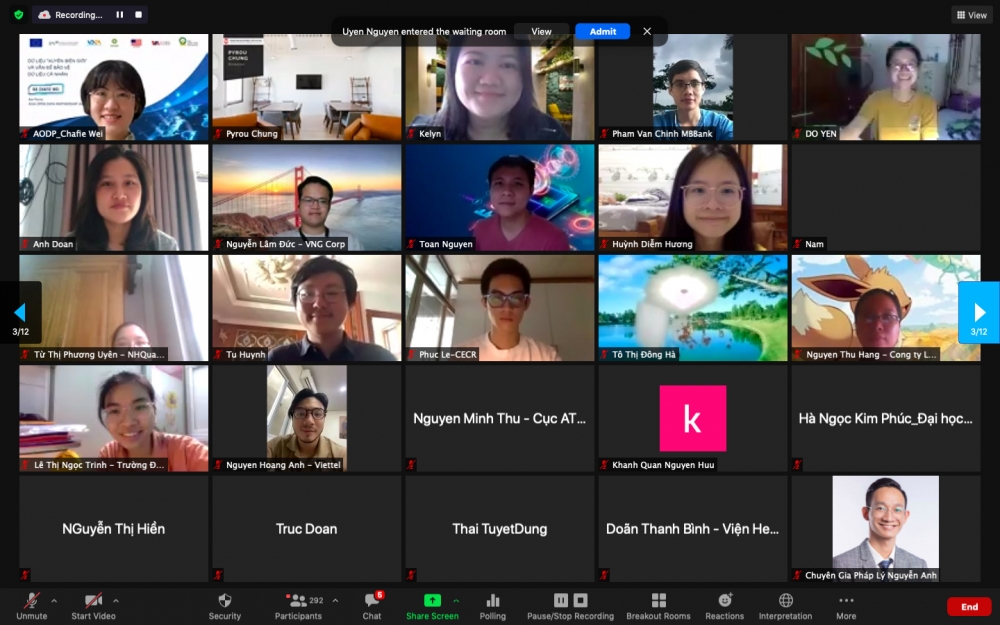Open the Chat panel

372,605
